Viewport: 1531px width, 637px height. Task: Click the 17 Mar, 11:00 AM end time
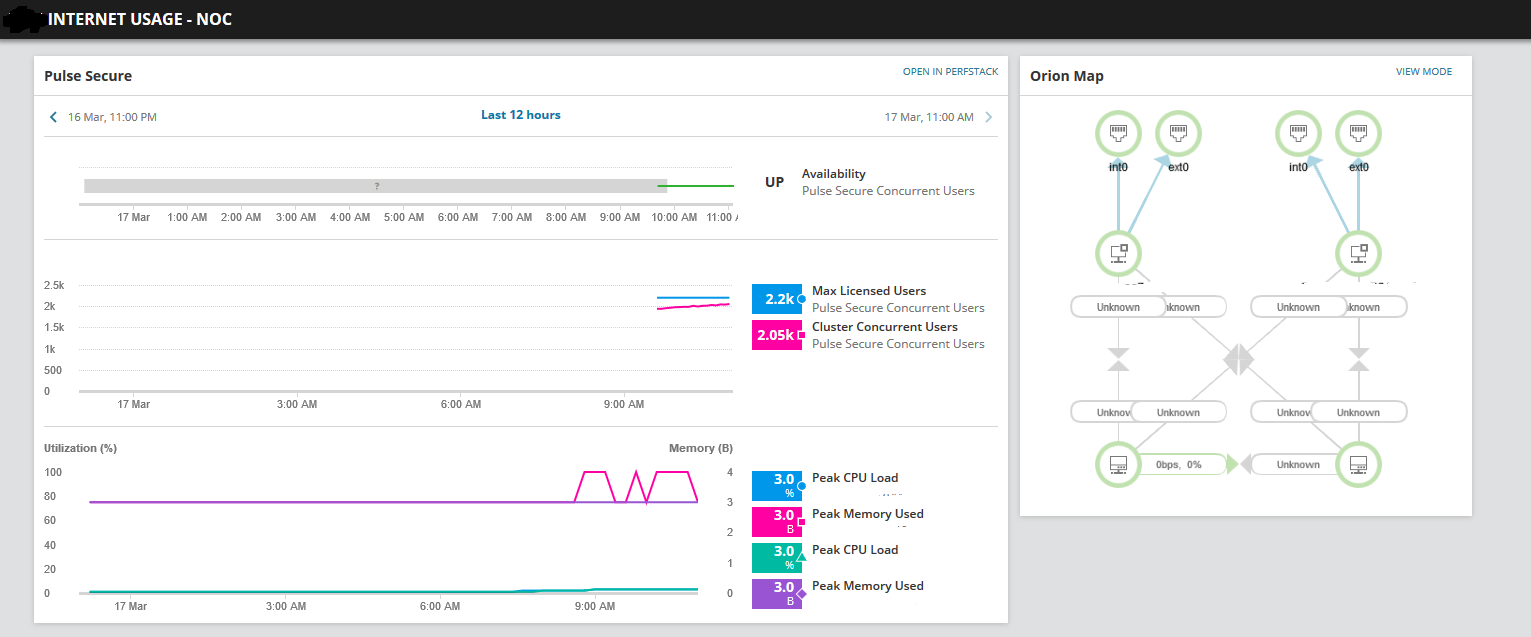(929, 117)
